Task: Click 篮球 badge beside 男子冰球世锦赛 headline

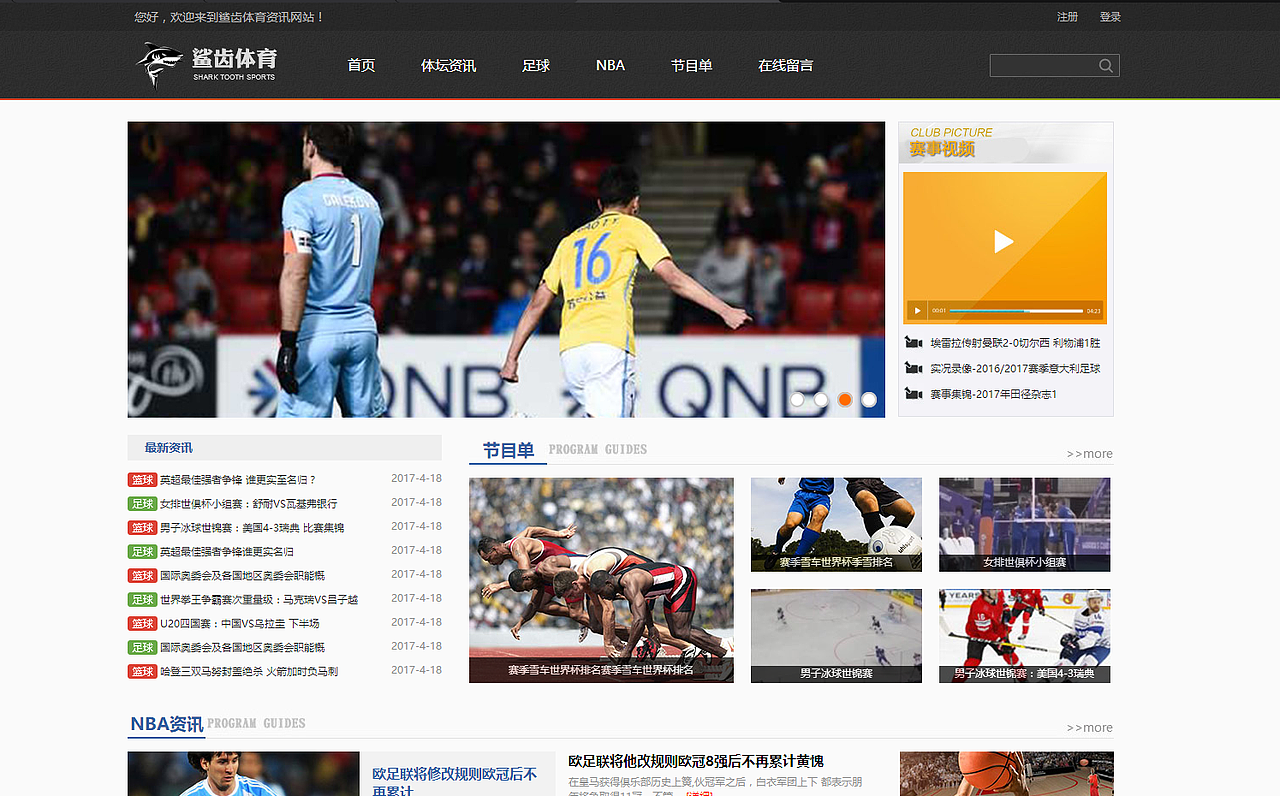Action: (142, 527)
